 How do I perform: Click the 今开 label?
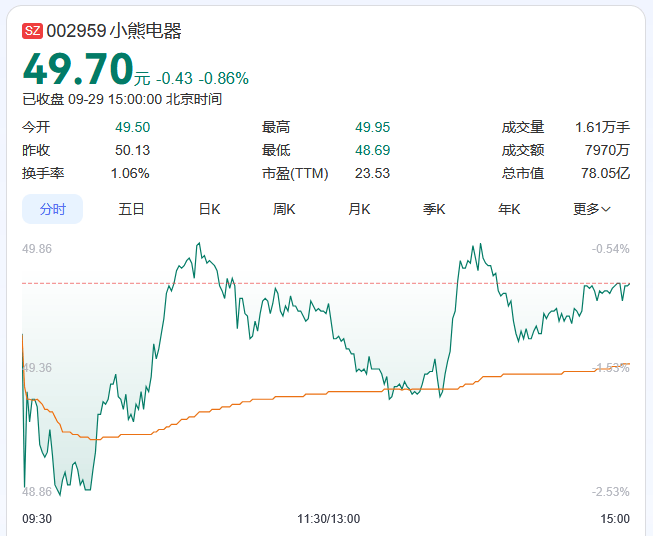36,127
